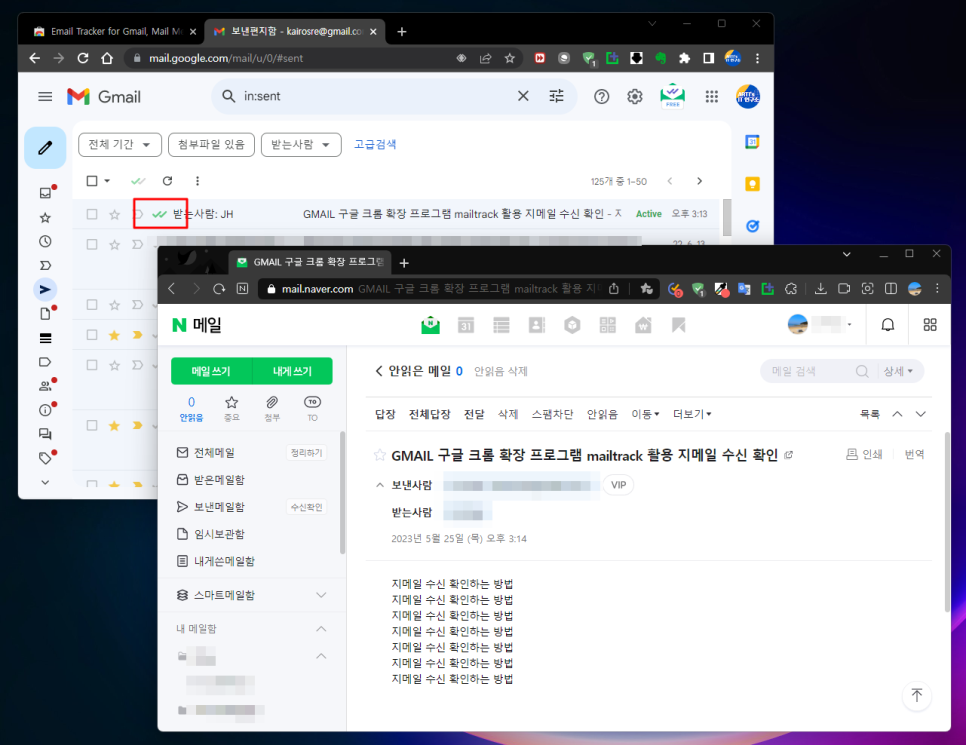Image resolution: width=966 pixels, height=745 pixels.
Task: Click Naver 내게 쓰기 write-to-me button
Action: [293, 371]
